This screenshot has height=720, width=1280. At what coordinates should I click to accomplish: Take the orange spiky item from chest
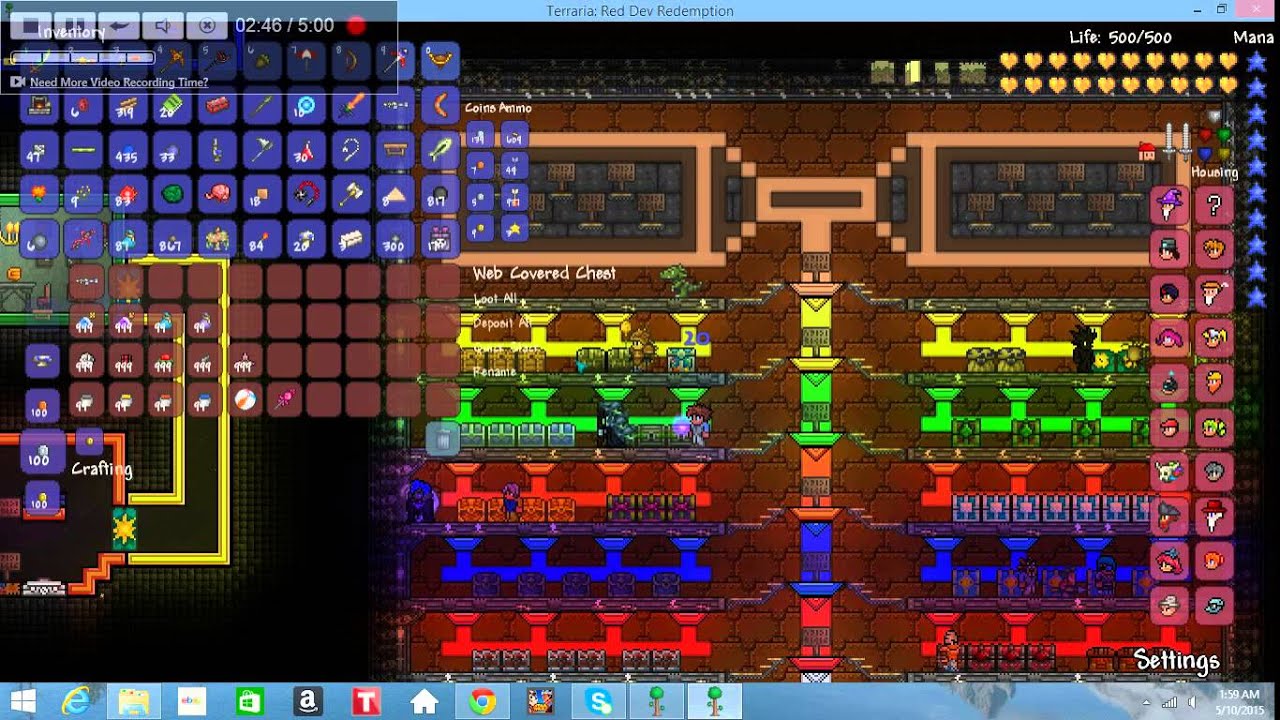[128, 284]
